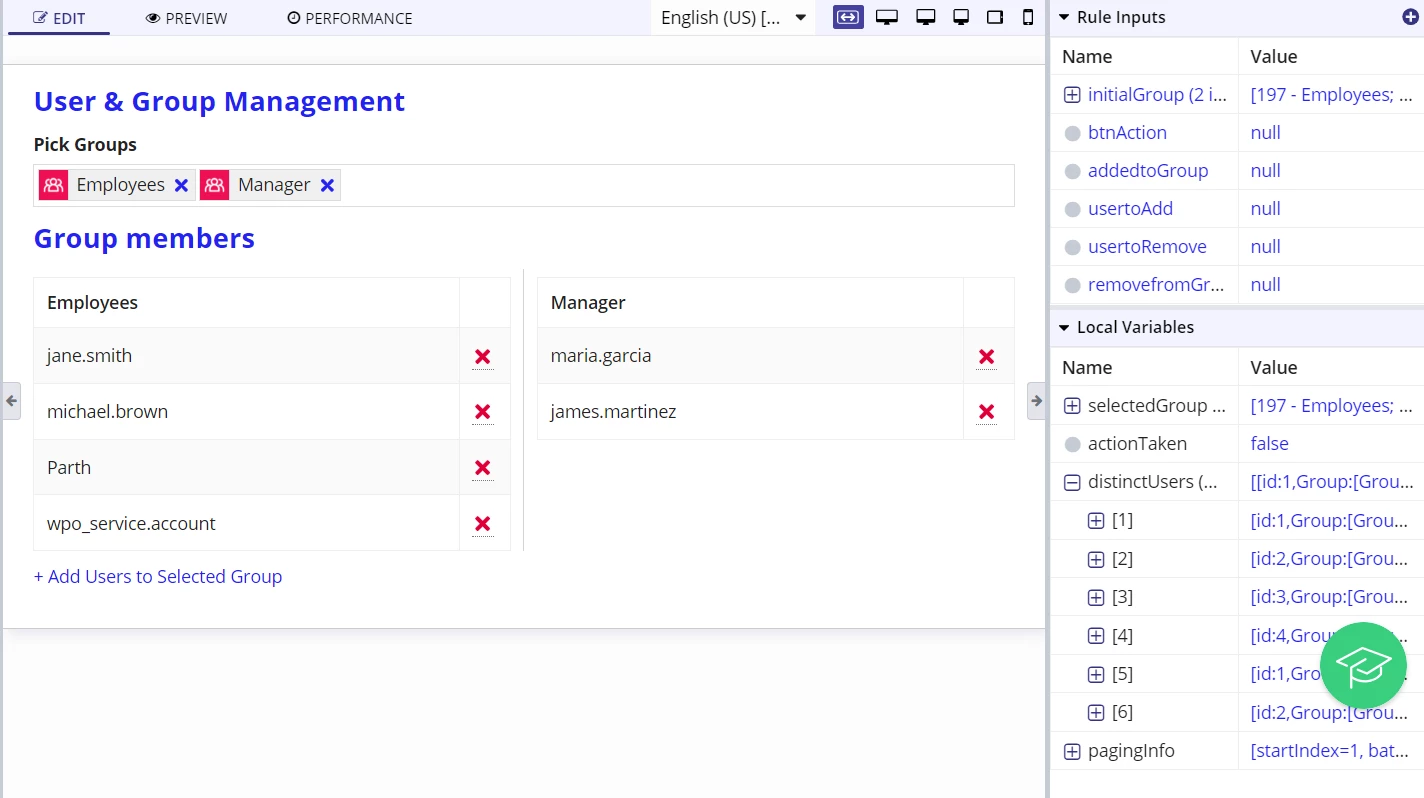Switch to the tablet preview icon
The image size is (1424, 798).
[x=995, y=17]
